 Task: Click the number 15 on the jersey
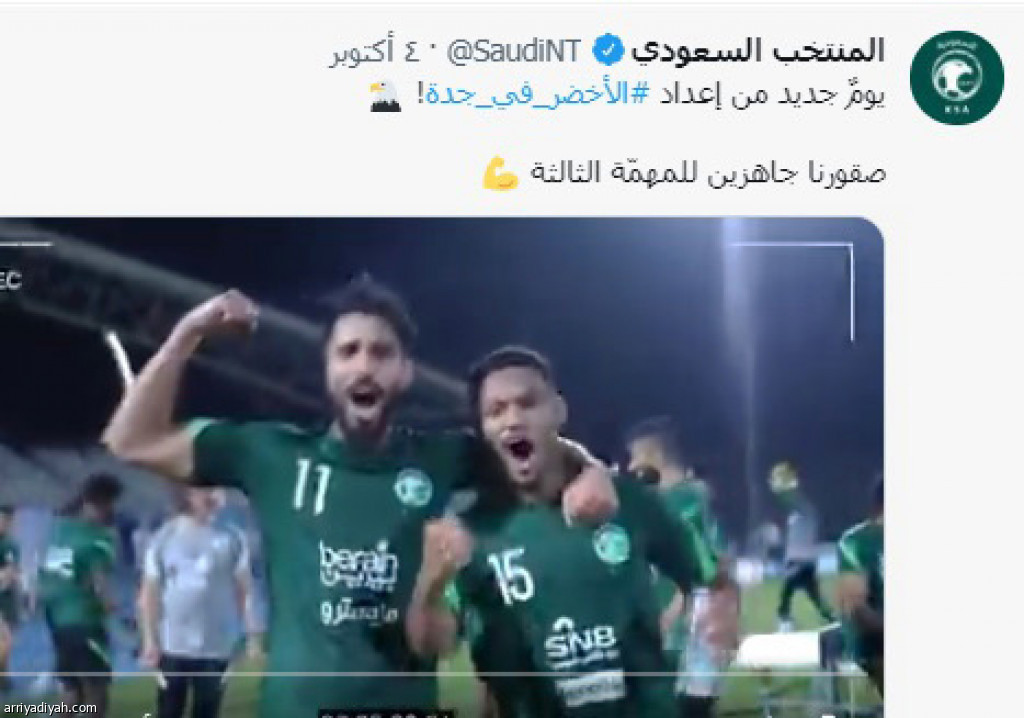pos(511,576)
